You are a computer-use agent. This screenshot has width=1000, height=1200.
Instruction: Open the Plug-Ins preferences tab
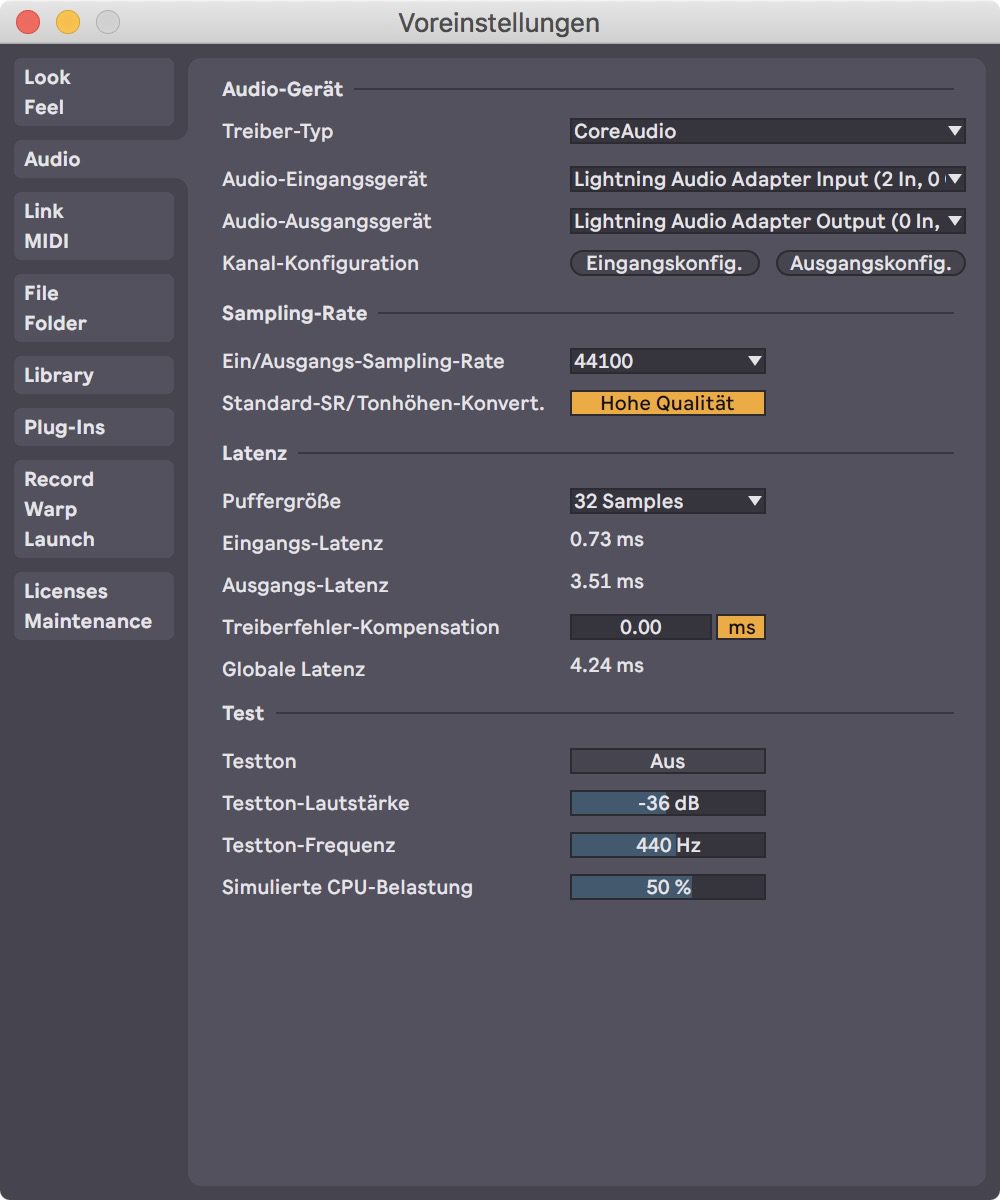[93, 427]
